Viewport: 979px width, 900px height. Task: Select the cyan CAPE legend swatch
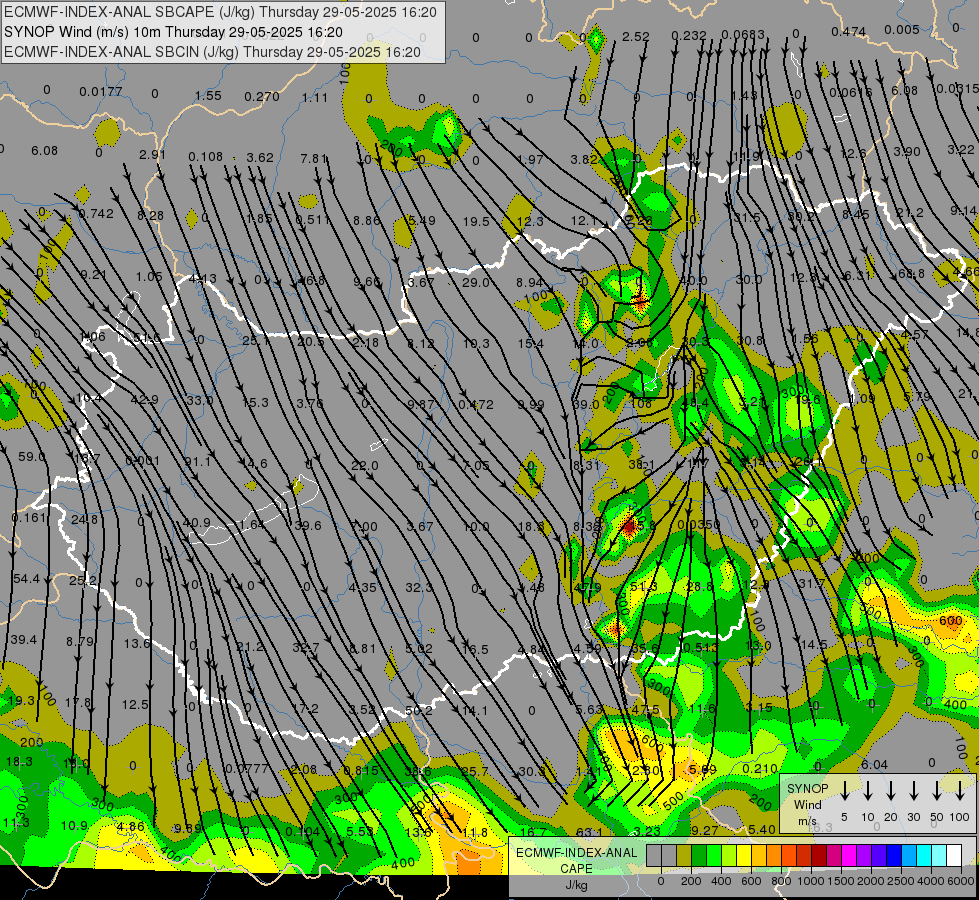[x=924, y=856]
